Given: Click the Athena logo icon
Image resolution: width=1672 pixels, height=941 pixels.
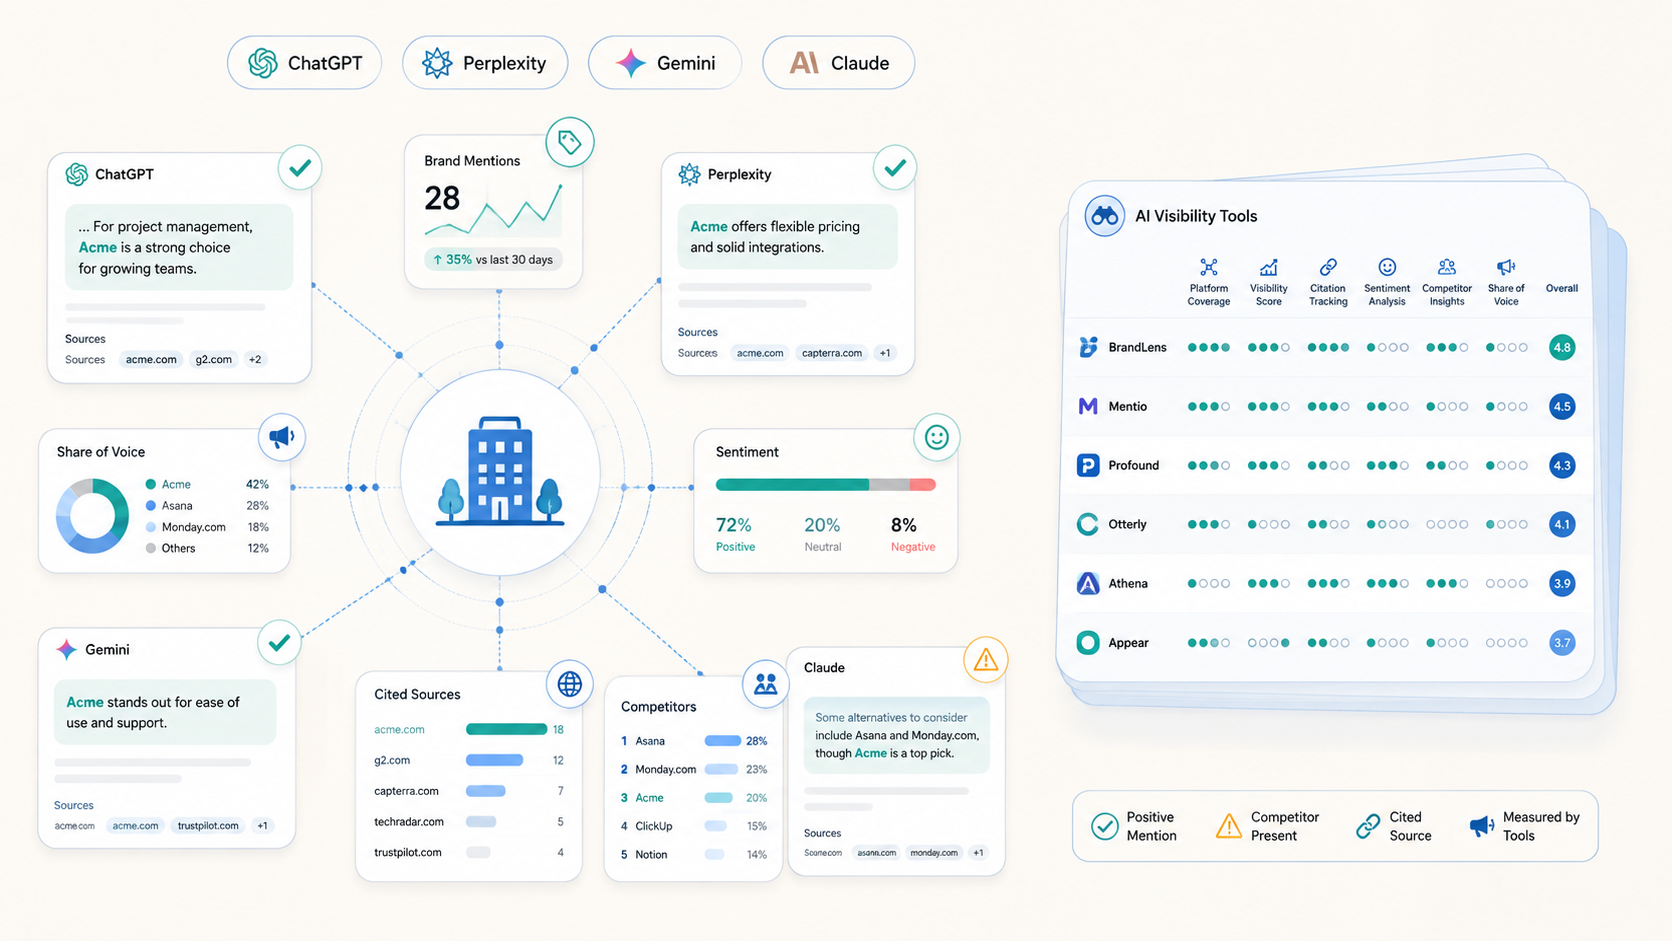Looking at the screenshot, I should [x=1088, y=583].
